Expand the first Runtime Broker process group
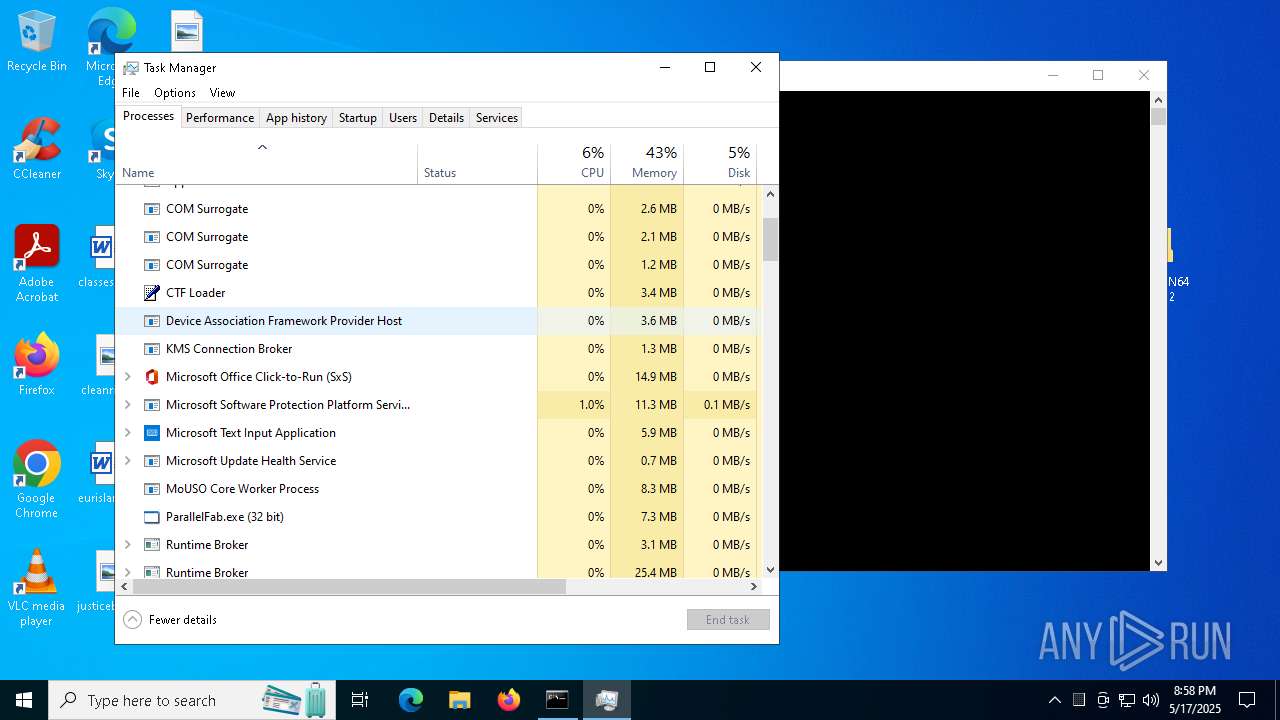Screen dimensions: 1280x720 pos(127,545)
